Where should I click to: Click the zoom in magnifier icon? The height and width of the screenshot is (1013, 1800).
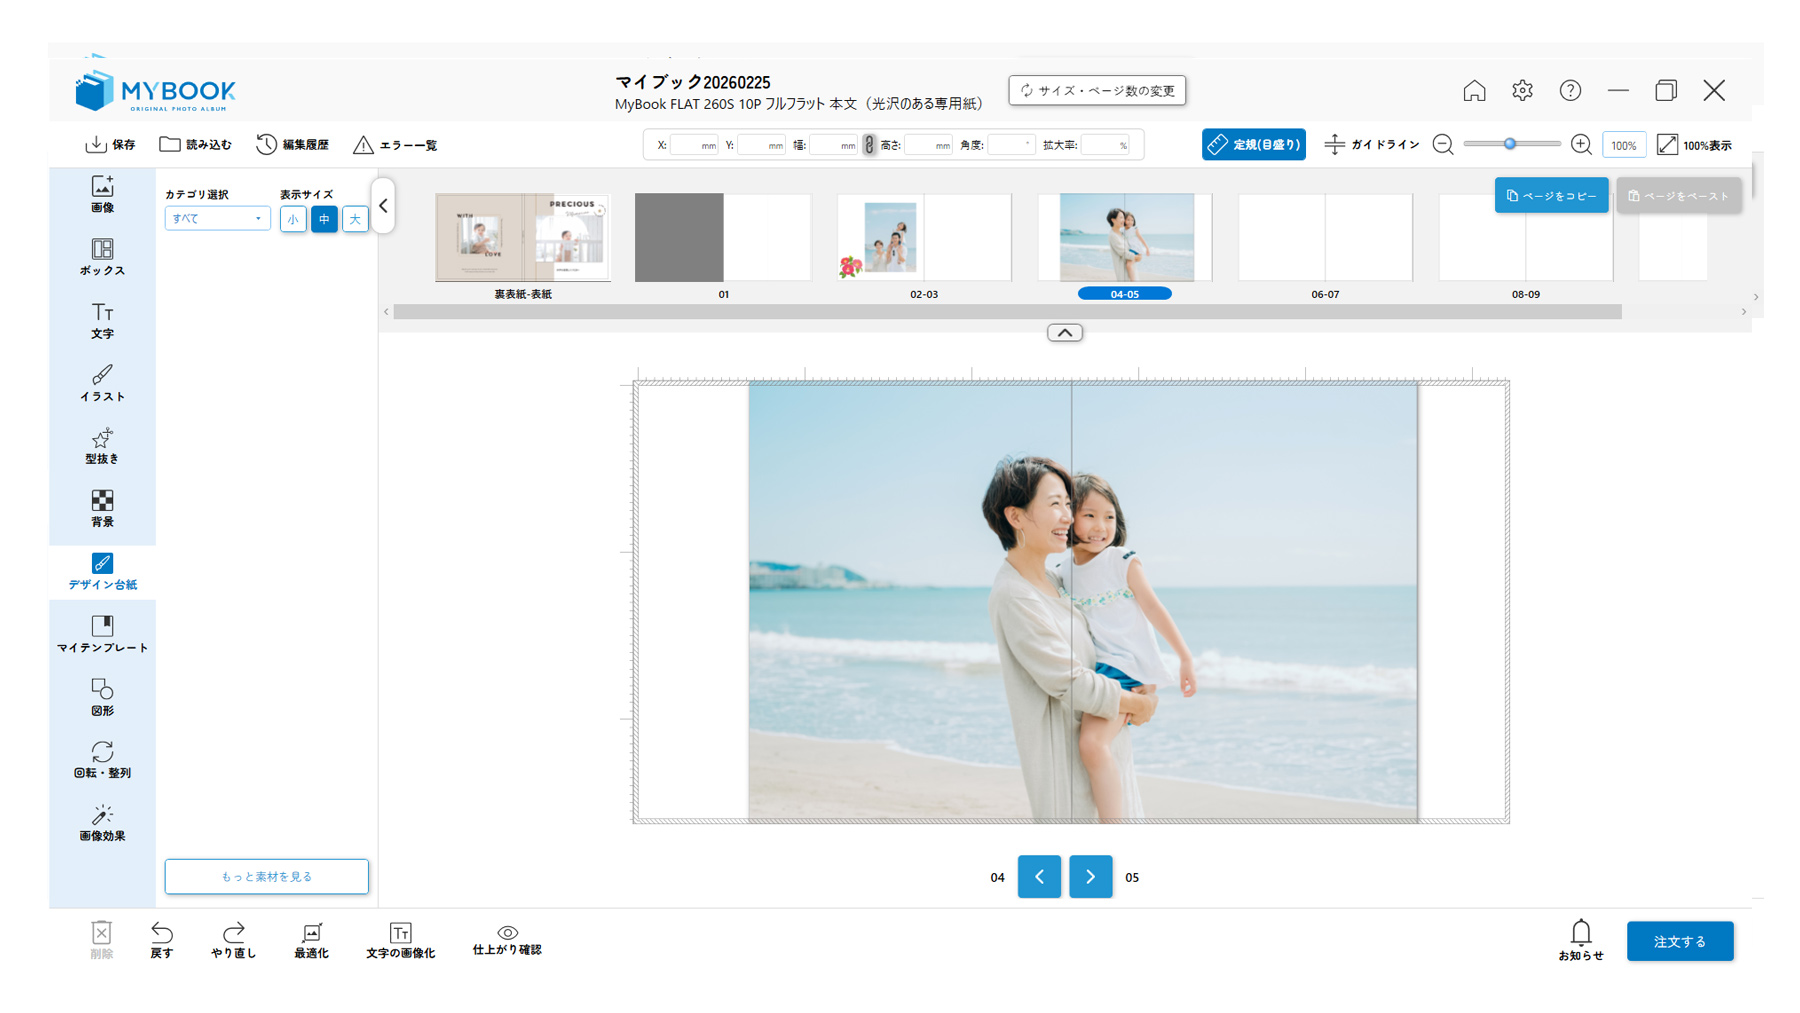1581,145
